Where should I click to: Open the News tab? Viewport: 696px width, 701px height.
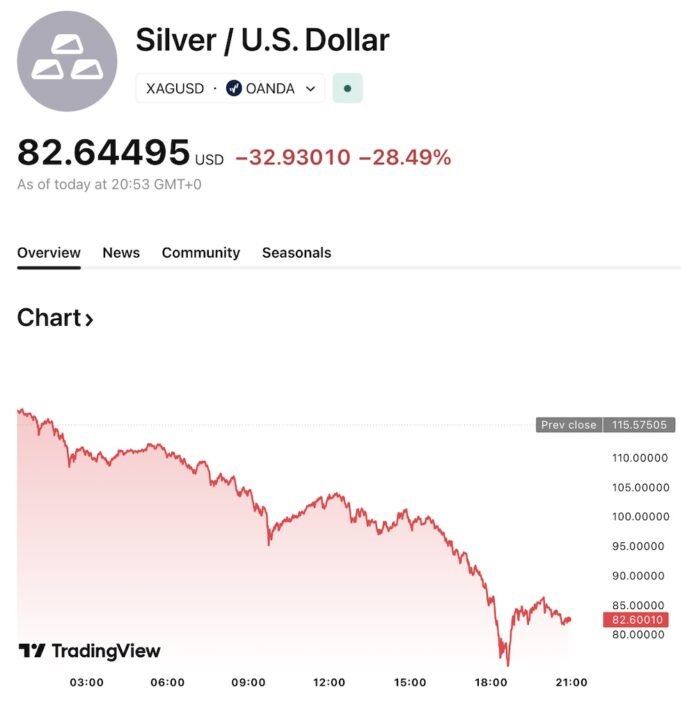121,253
